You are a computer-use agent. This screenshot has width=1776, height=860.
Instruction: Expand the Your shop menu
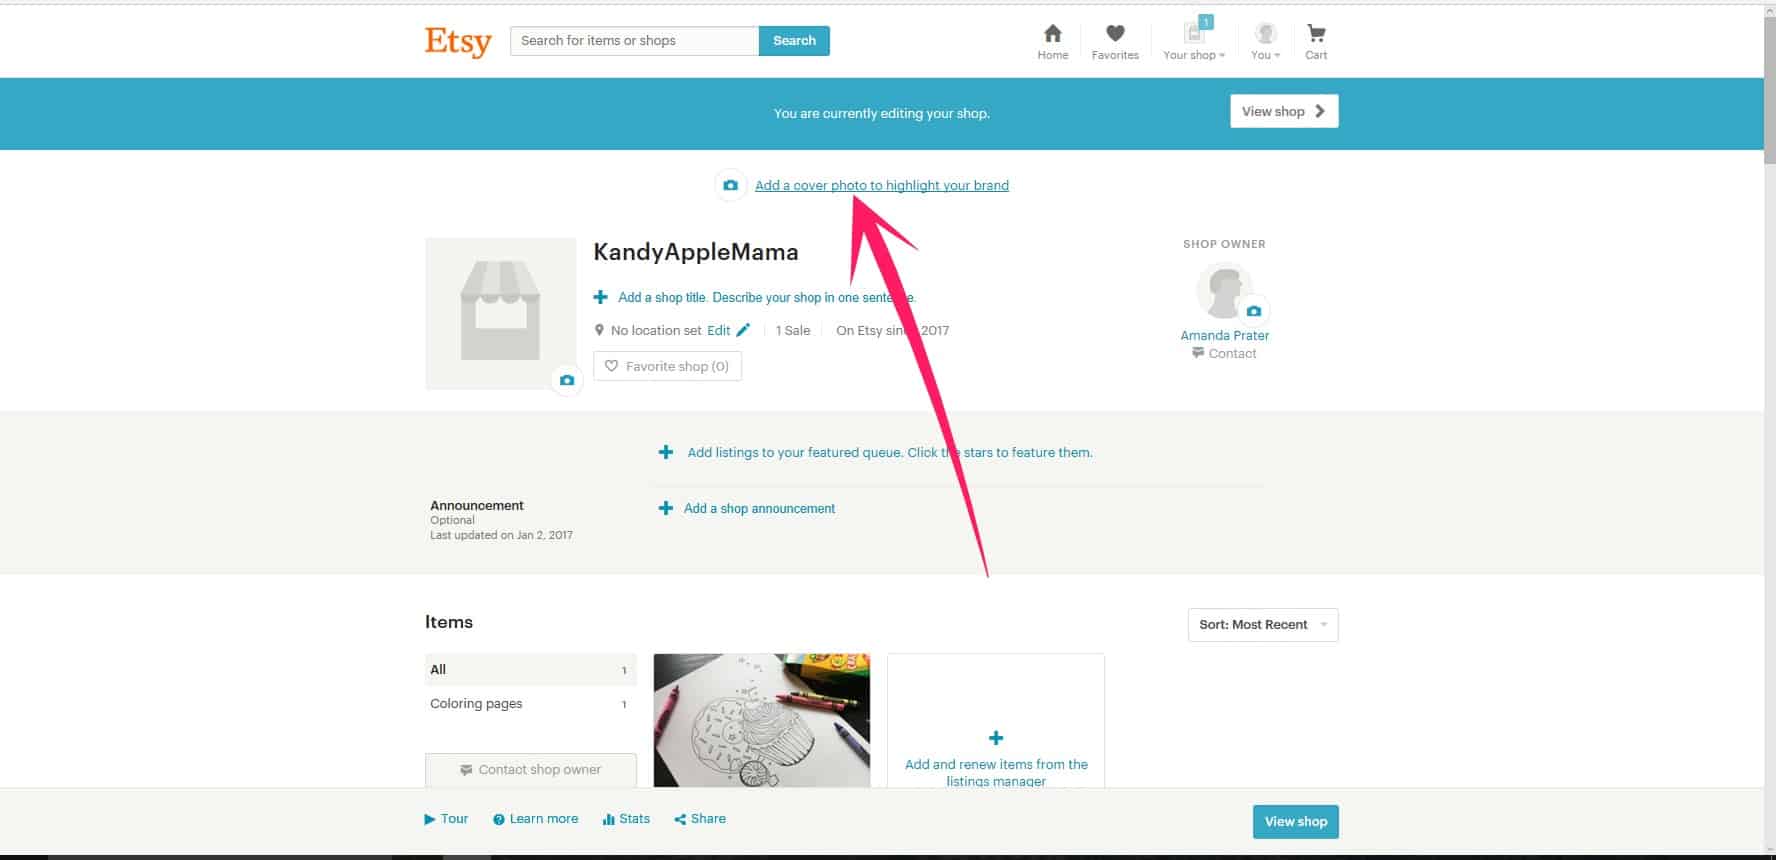point(1193,42)
